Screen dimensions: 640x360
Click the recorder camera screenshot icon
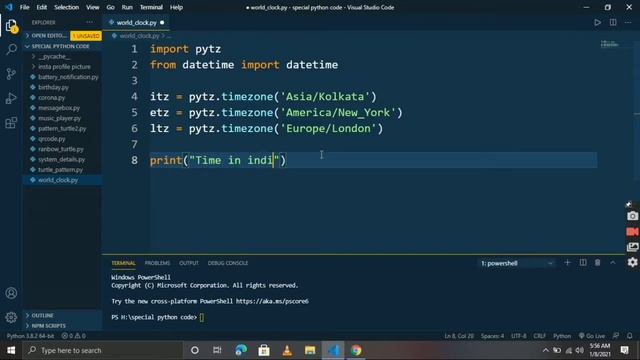[x=632, y=216]
